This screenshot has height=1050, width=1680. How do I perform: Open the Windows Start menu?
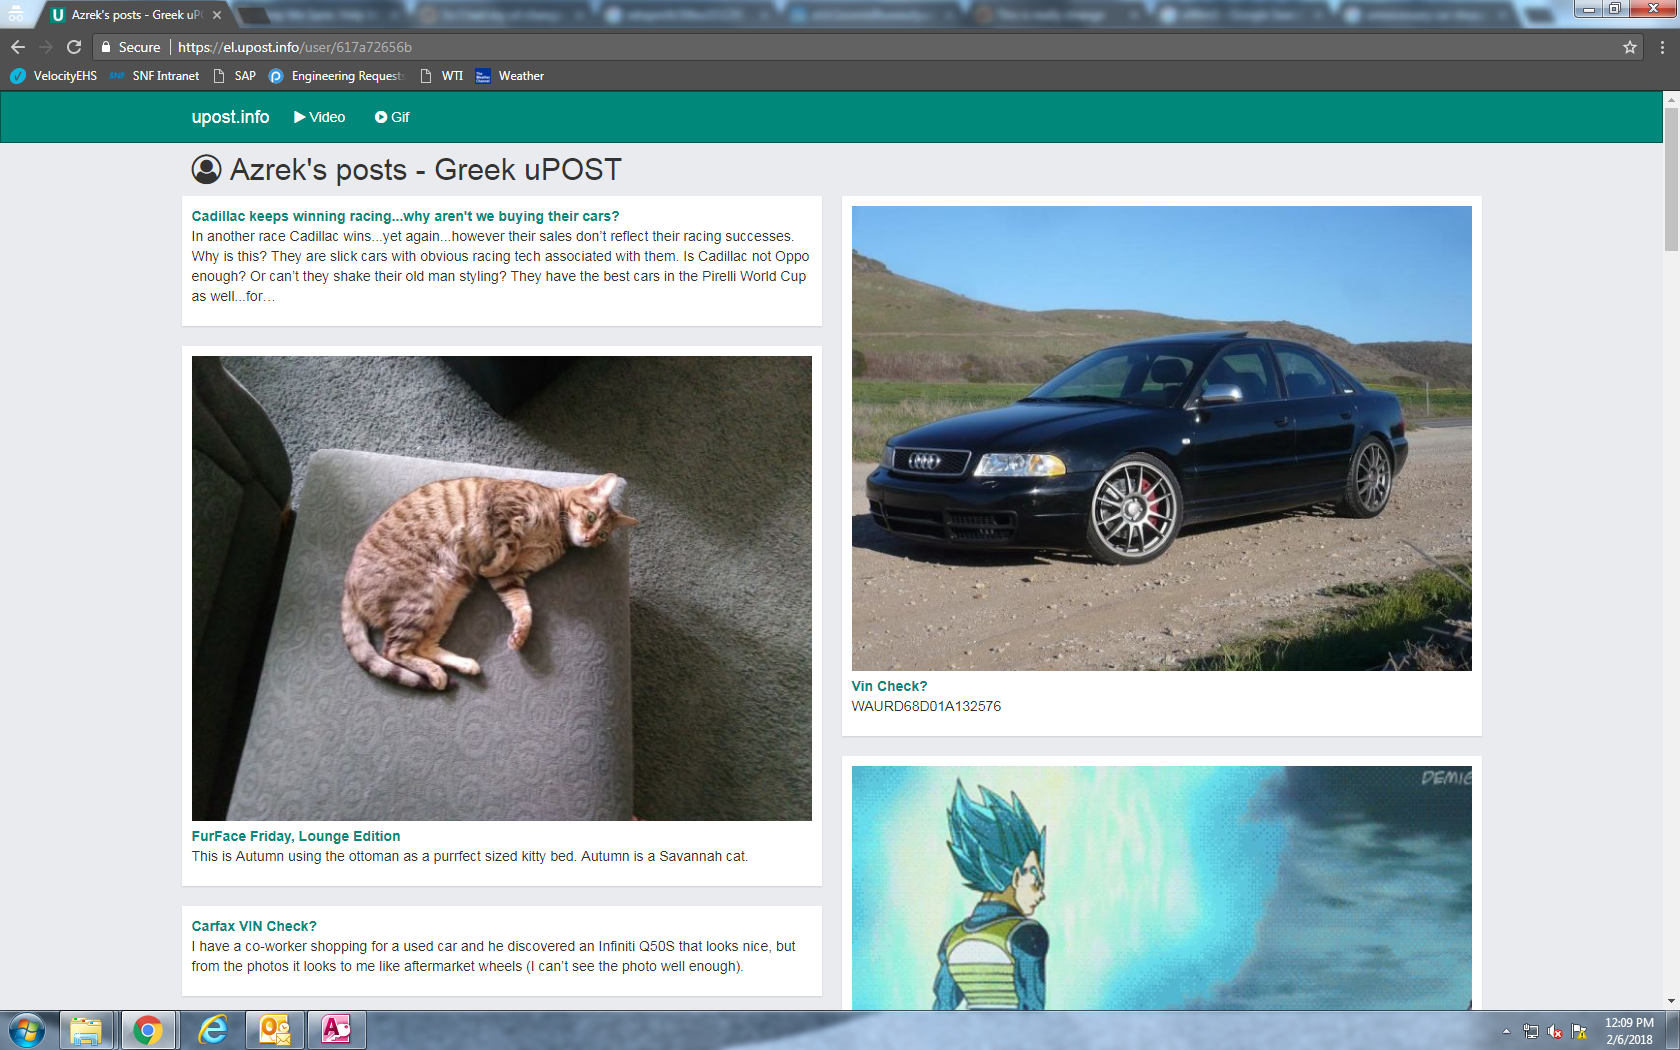[x=27, y=1030]
